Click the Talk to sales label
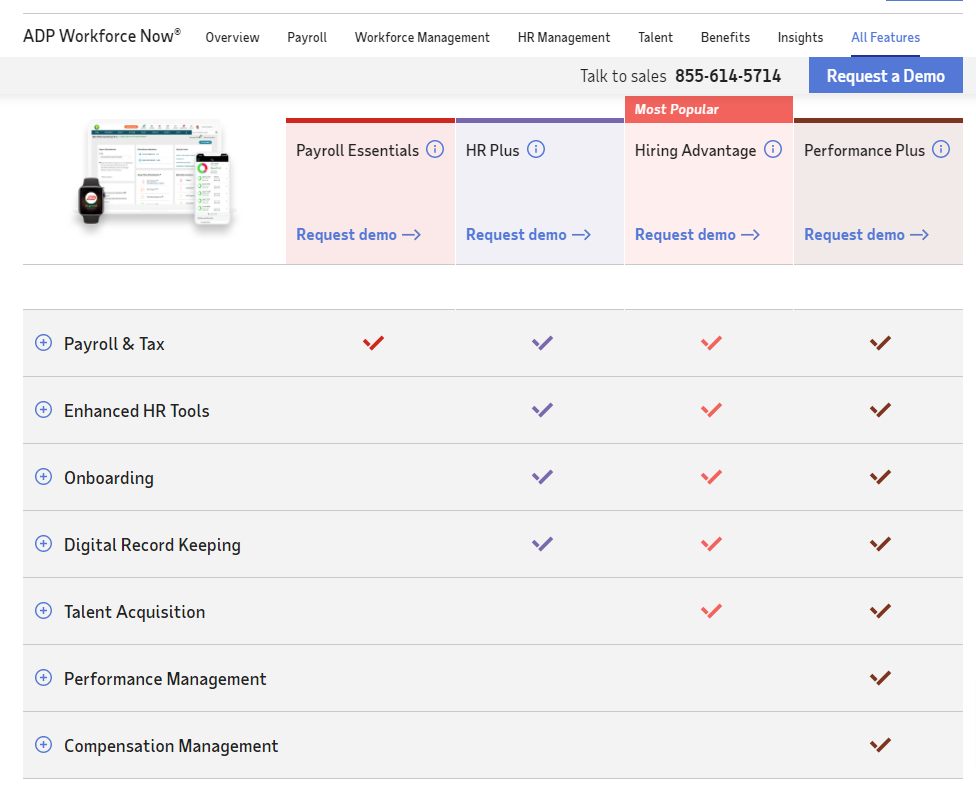 click(x=623, y=76)
